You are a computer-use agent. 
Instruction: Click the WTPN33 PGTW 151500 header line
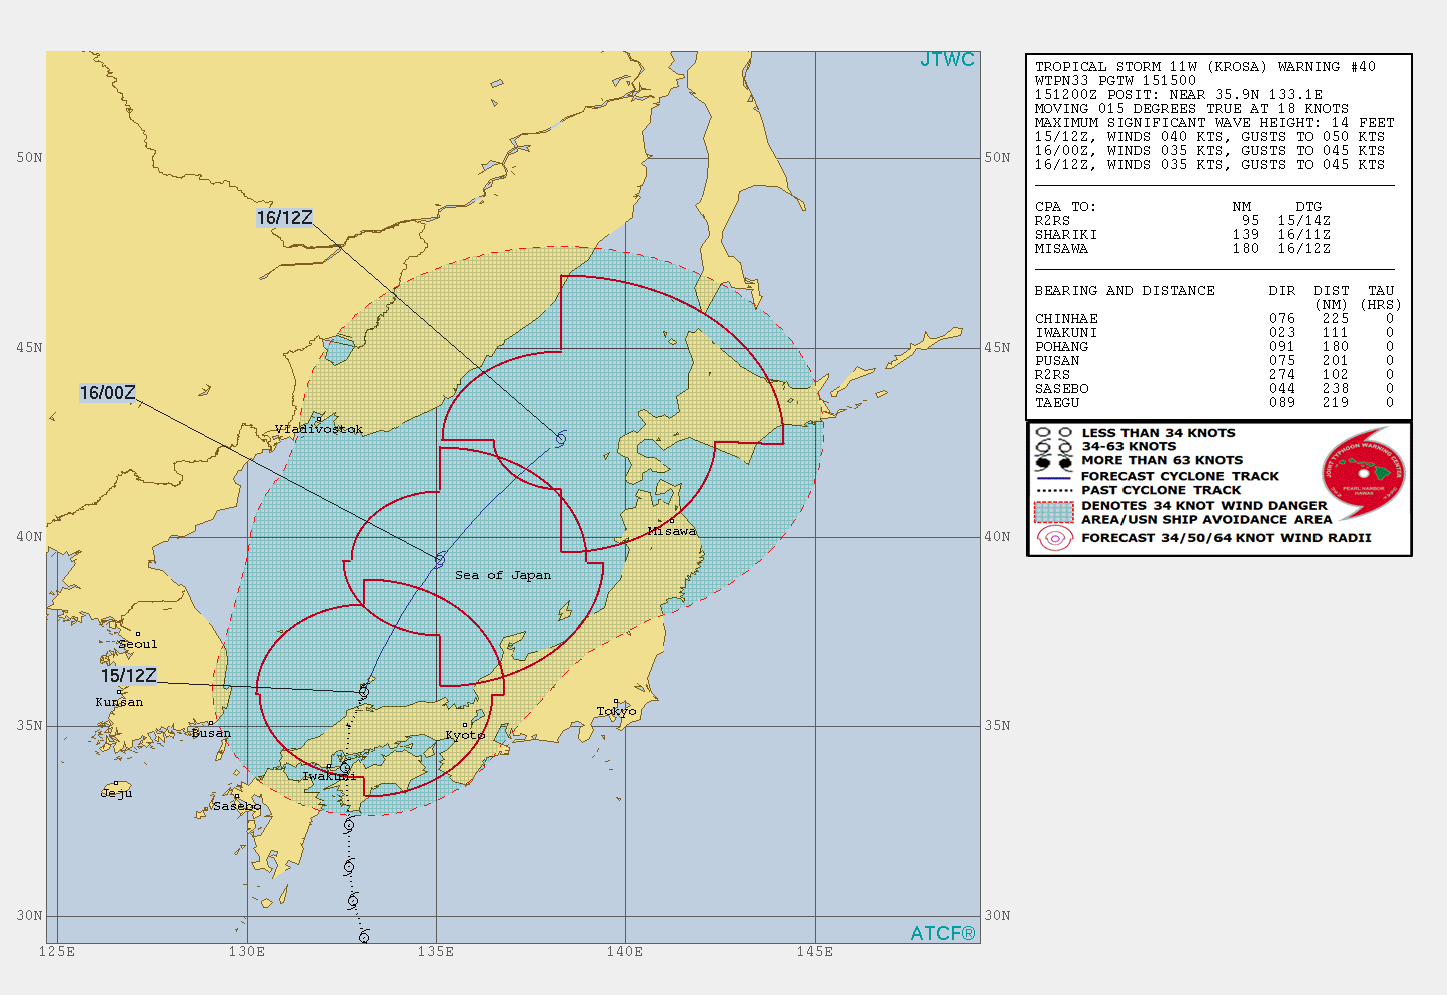[1115, 81]
